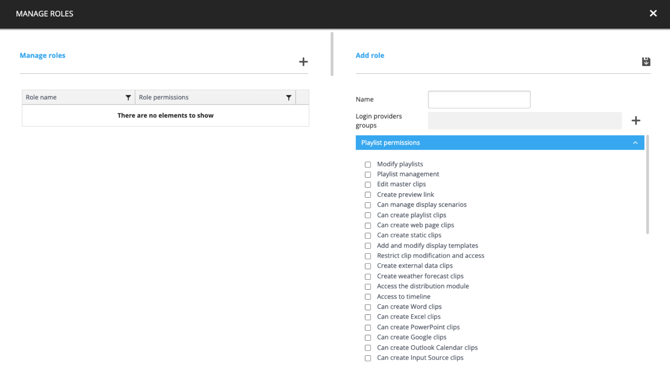Enable Create external data clips
Screen dimensions: 670x376
click(367, 266)
